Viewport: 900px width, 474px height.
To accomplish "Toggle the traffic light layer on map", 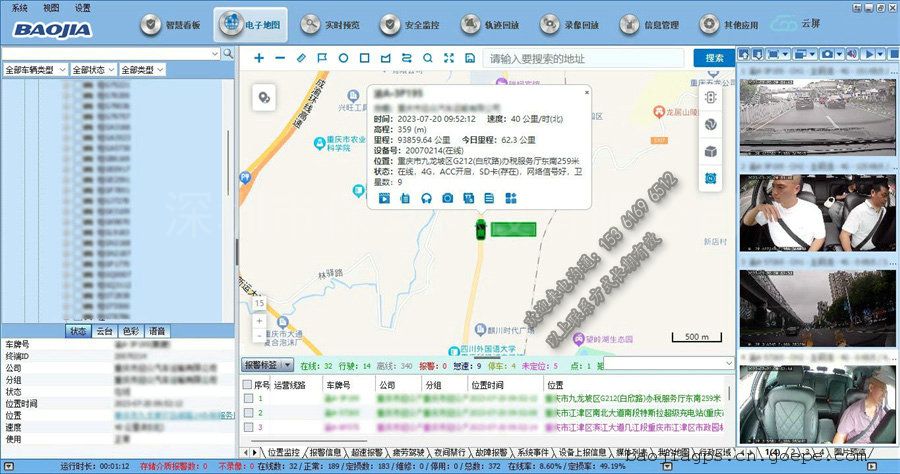I will tap(711, 98).
